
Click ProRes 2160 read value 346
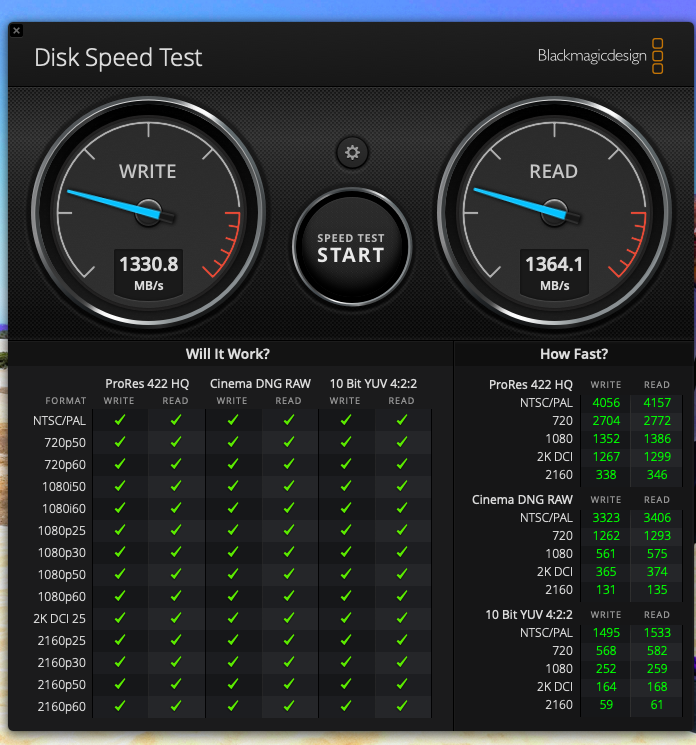coord(657,475)
